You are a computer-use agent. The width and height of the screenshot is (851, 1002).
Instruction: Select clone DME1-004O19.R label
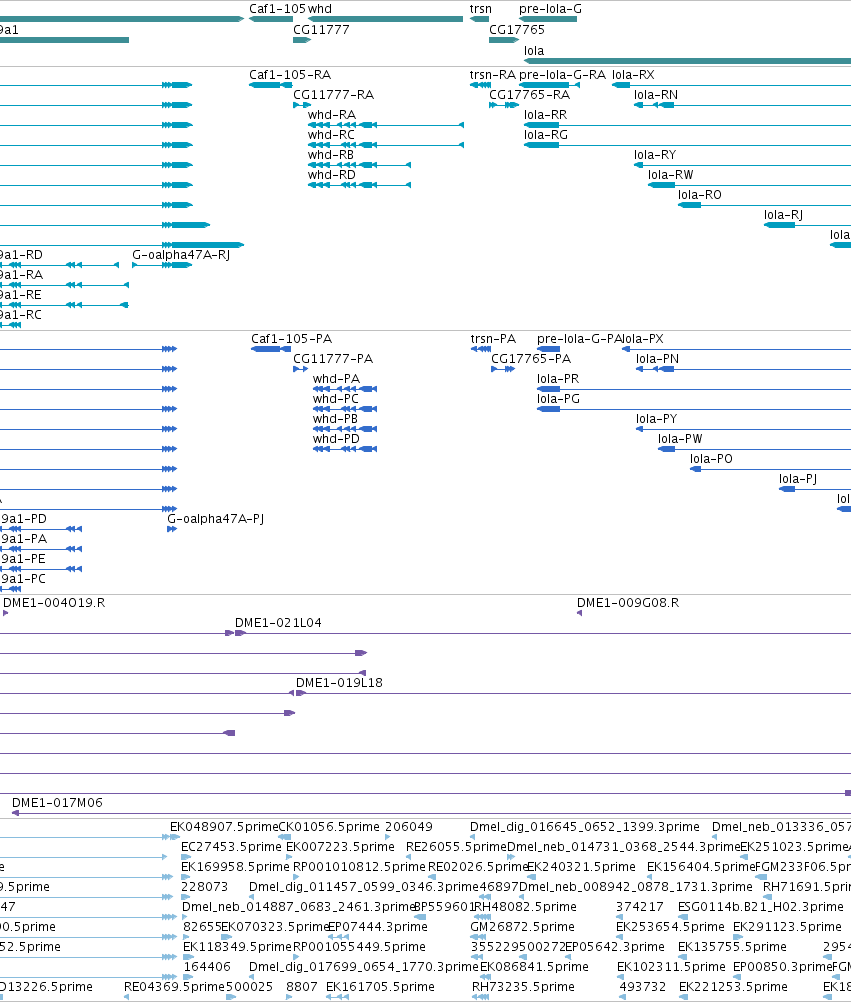[x=54, y=603]
